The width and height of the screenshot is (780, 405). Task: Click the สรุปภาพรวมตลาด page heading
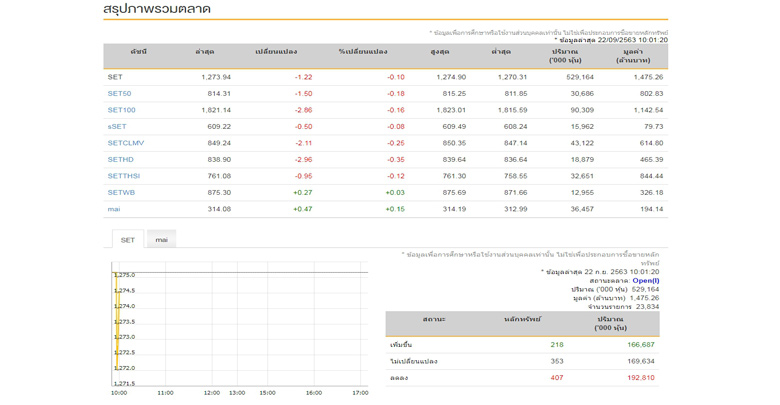tap(157, 10)
